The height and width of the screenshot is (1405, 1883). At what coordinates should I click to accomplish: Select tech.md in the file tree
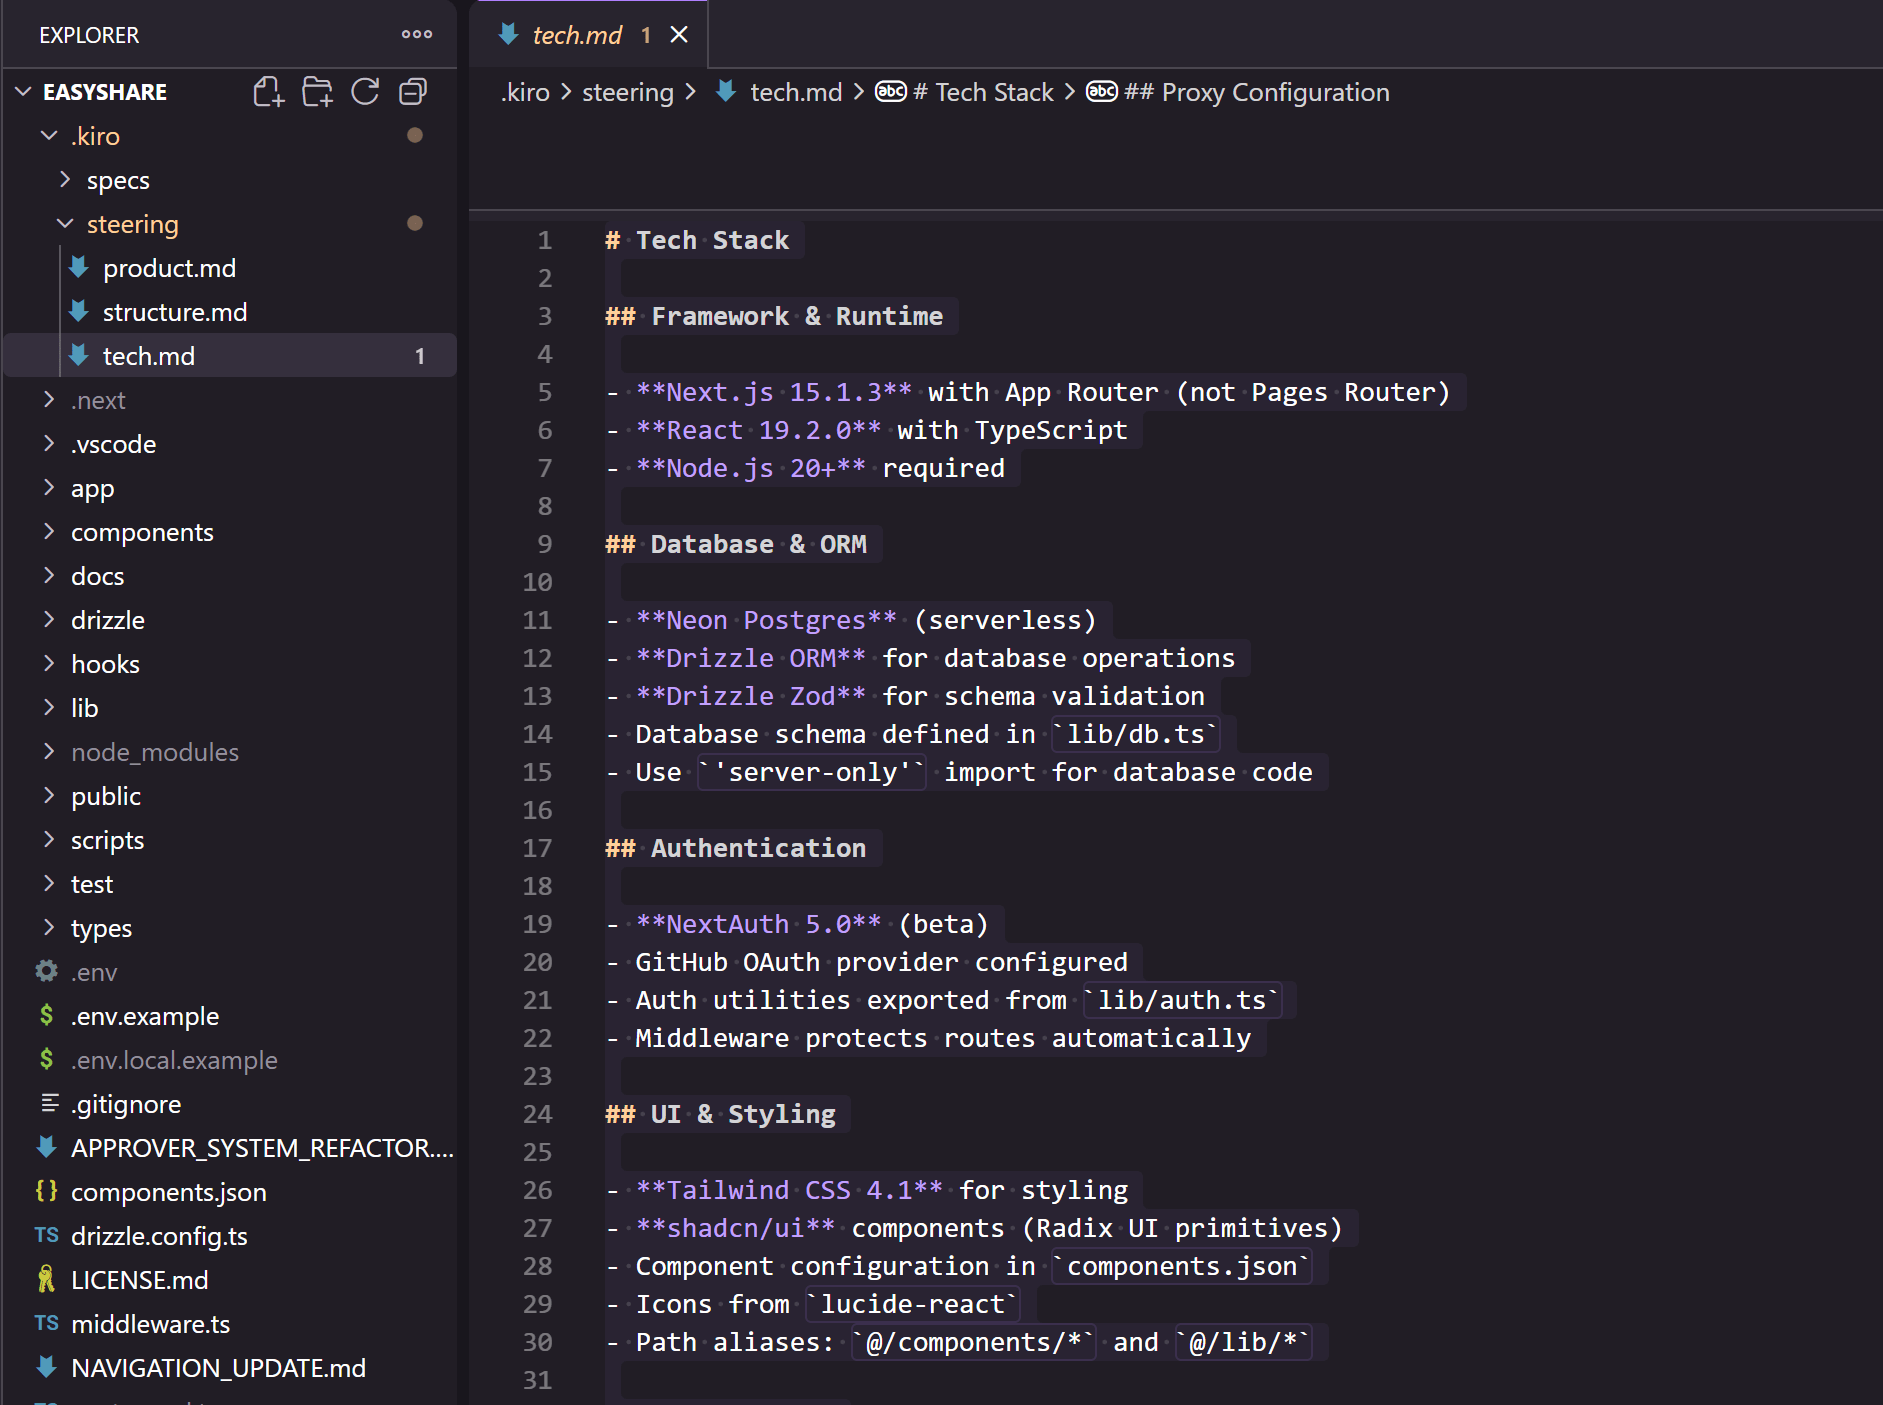229,356
